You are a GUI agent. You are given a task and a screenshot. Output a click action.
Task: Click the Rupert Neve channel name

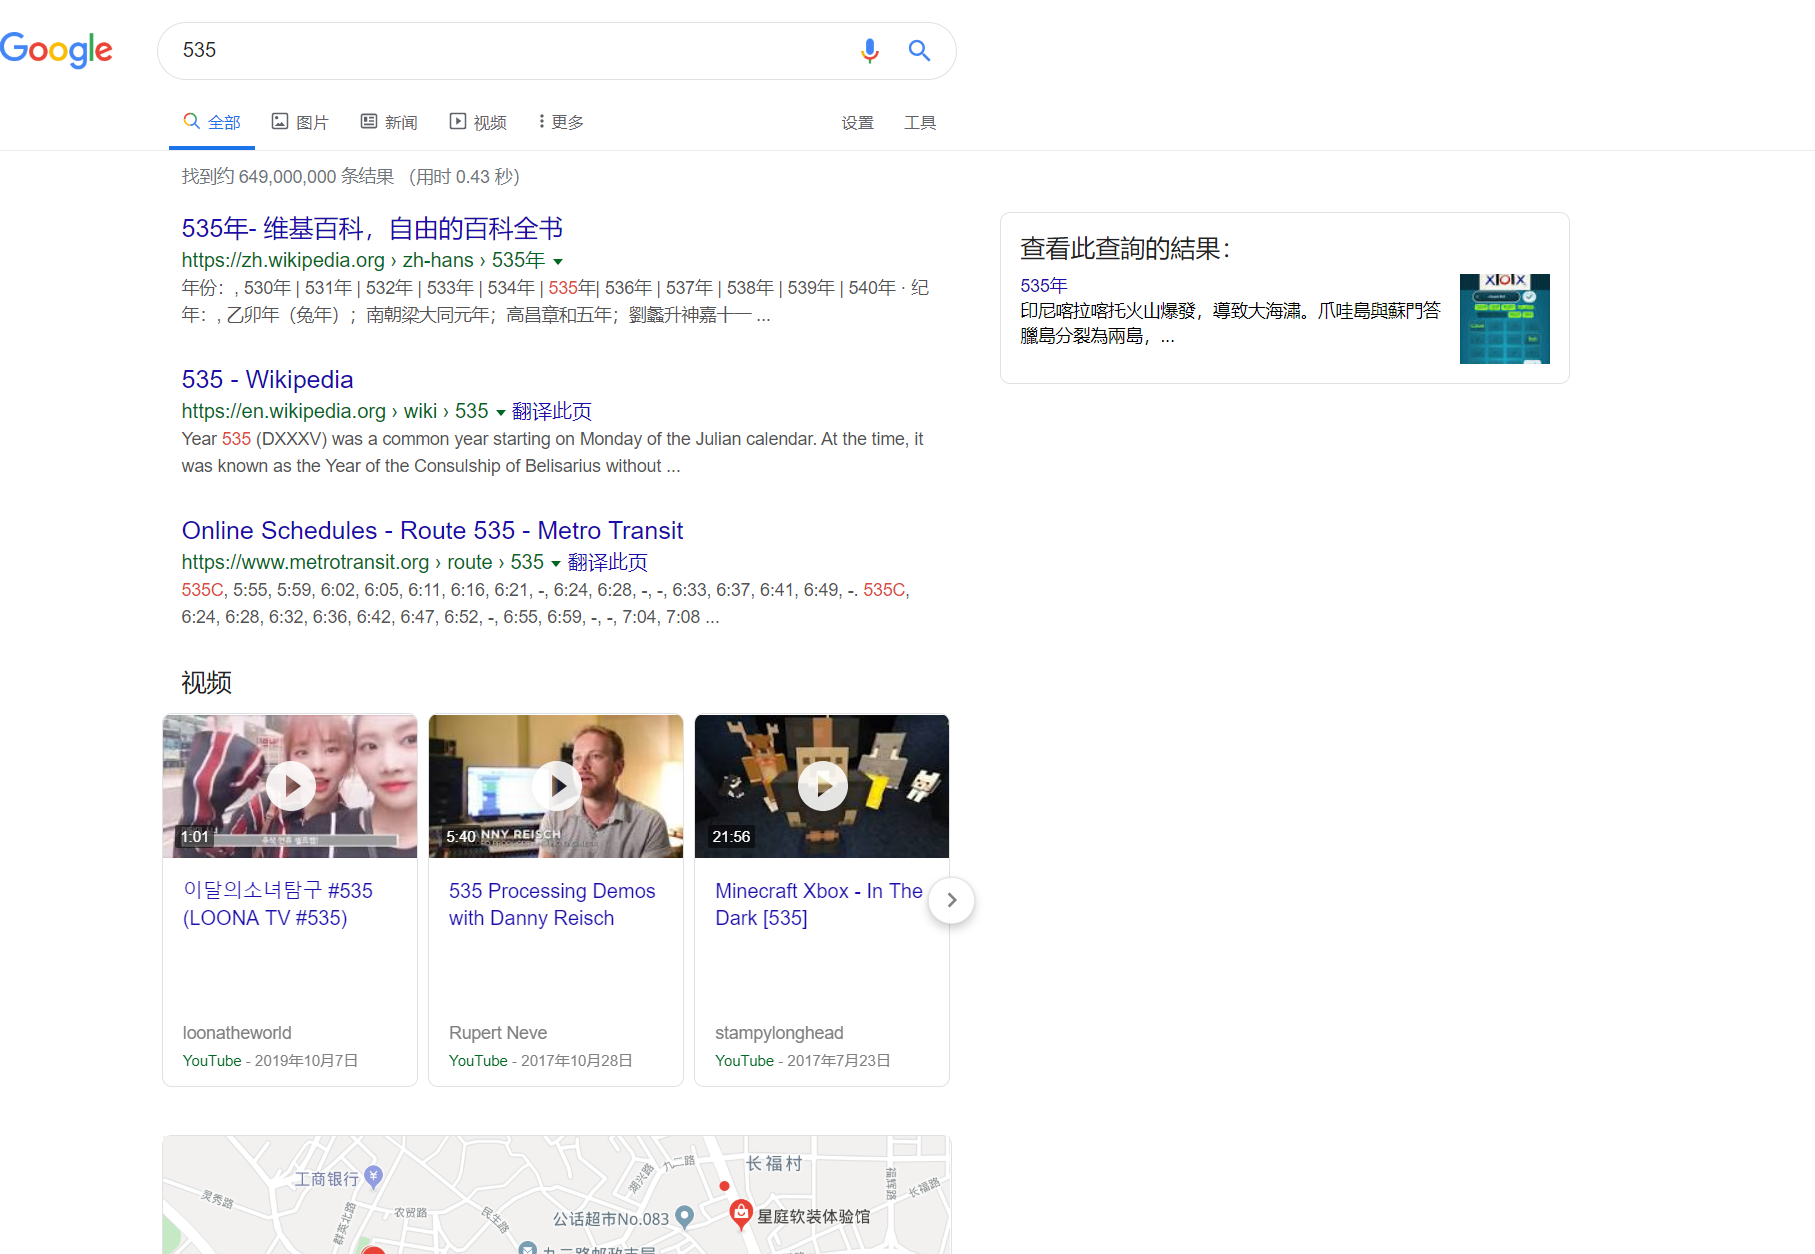pos(498,1033)
